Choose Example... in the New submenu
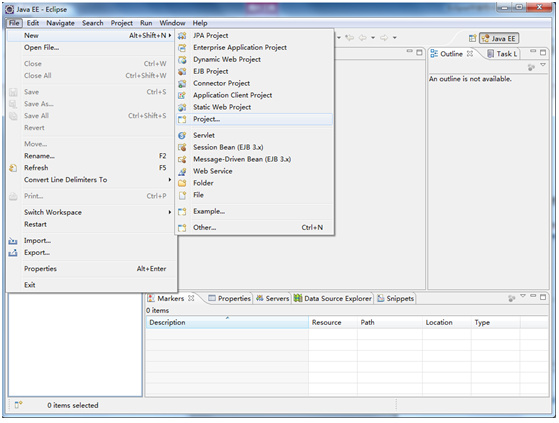Screen dimensions: 559x423 [x=255, y=212]
